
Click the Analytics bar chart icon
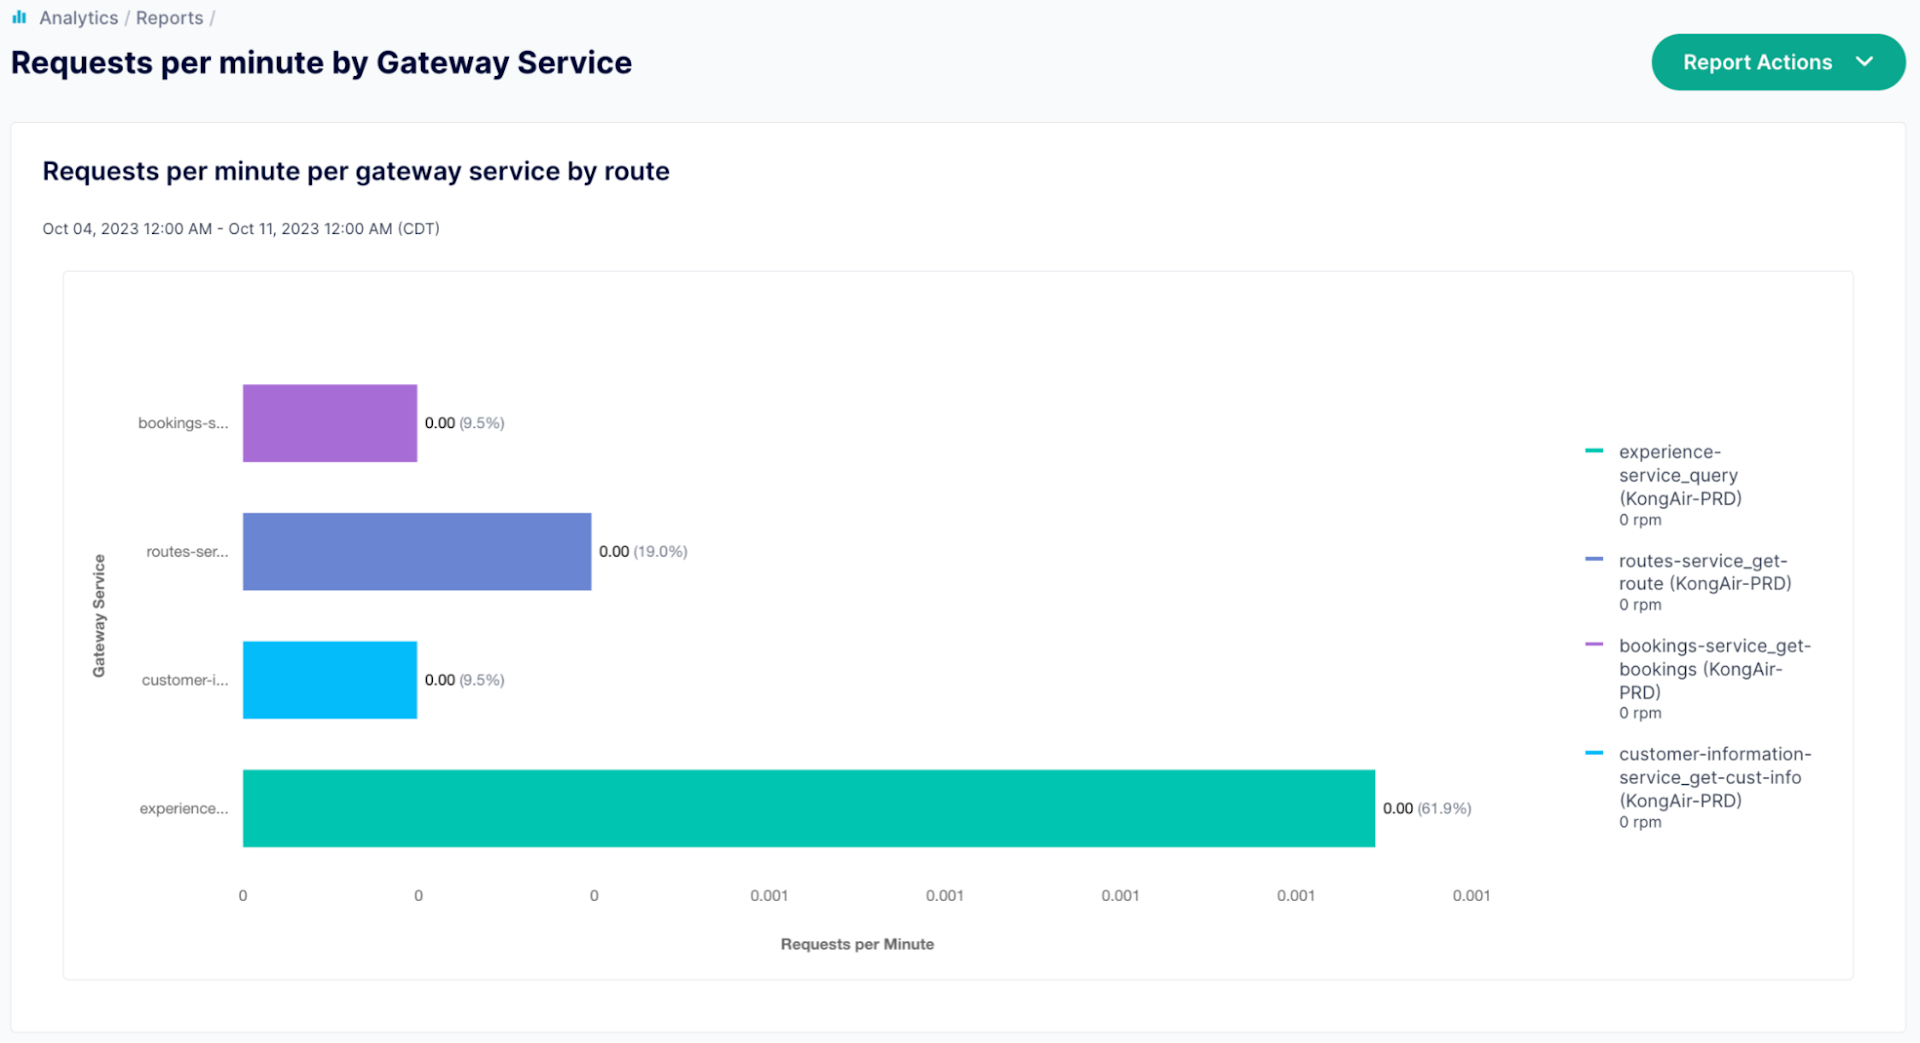[19, 17]
